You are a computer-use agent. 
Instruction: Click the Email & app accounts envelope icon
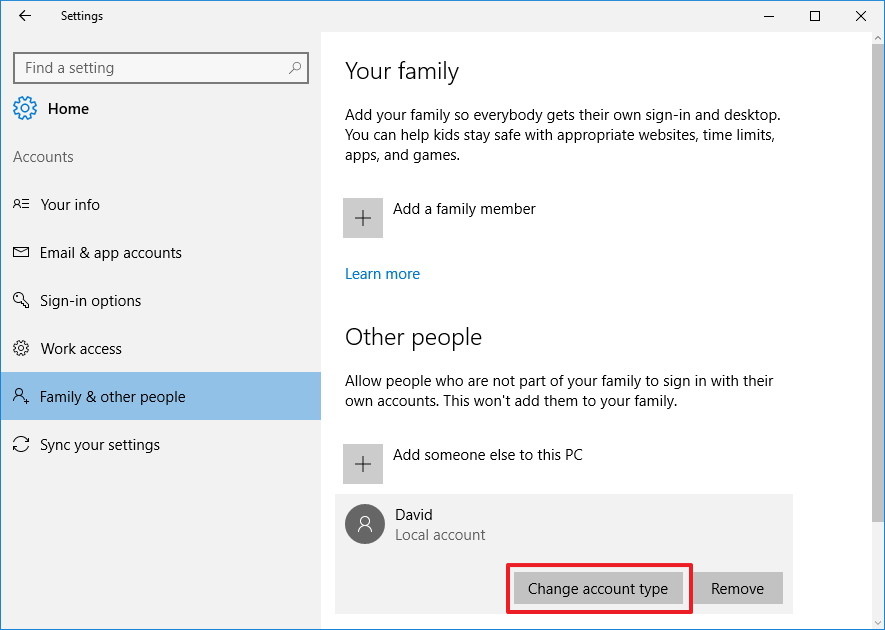[21, 253]
